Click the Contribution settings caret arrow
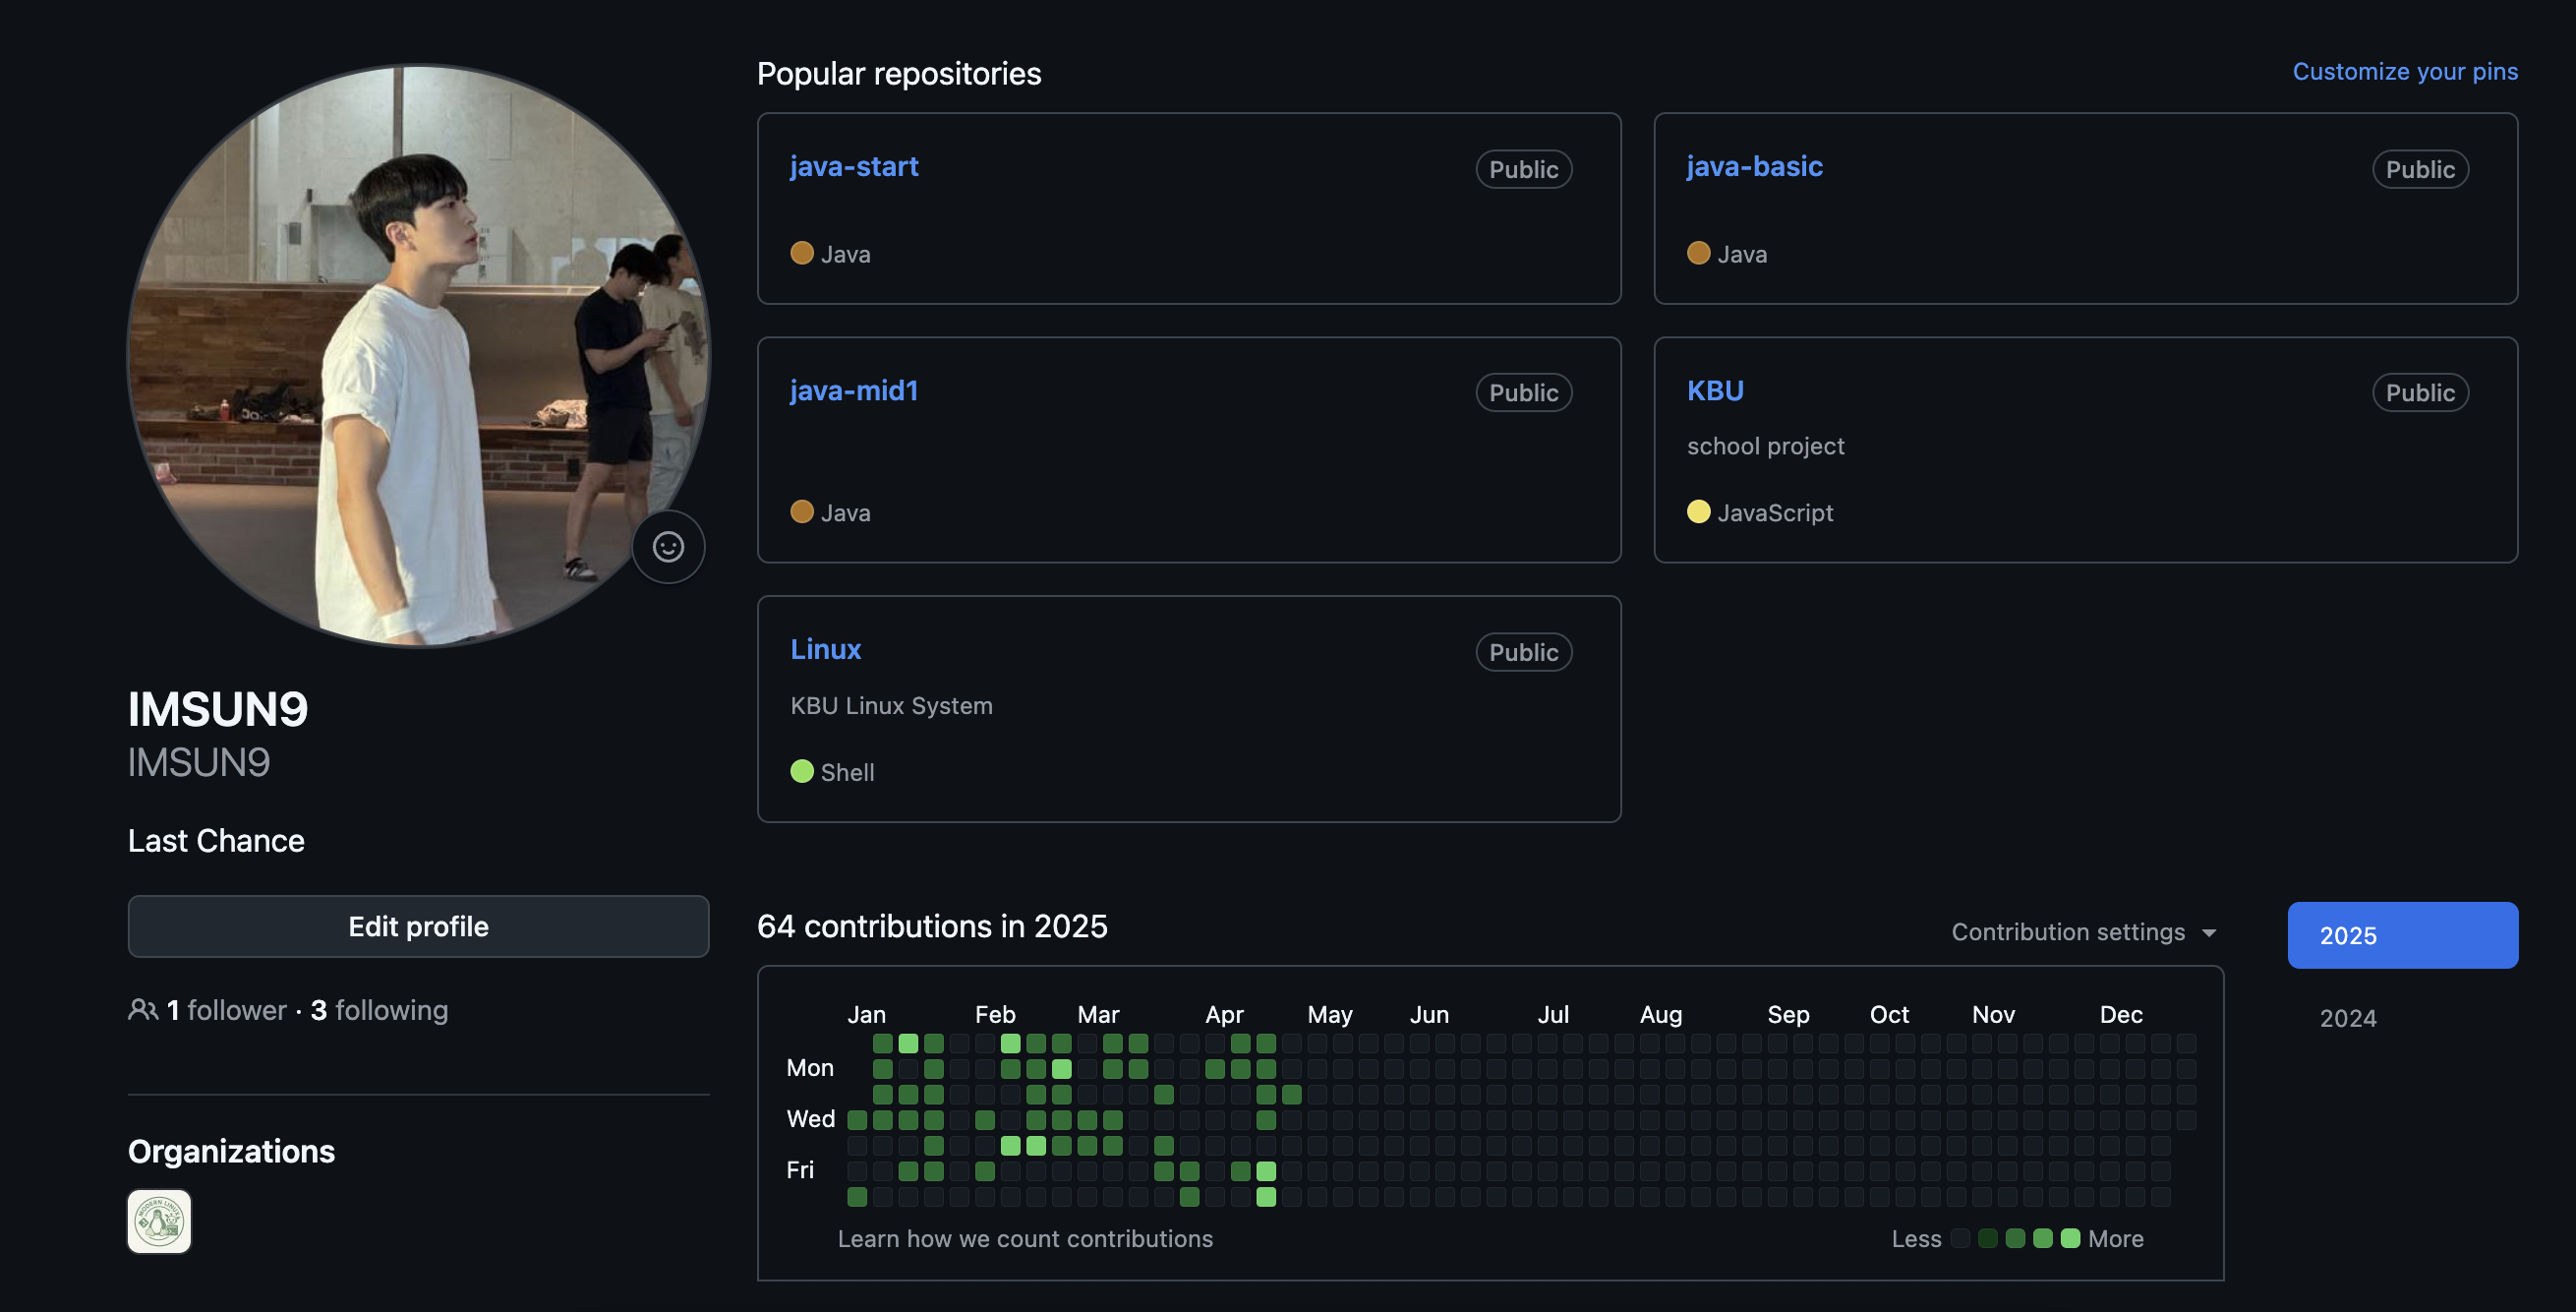This screenshot has height=1312, width=2576. [2209, 932]
